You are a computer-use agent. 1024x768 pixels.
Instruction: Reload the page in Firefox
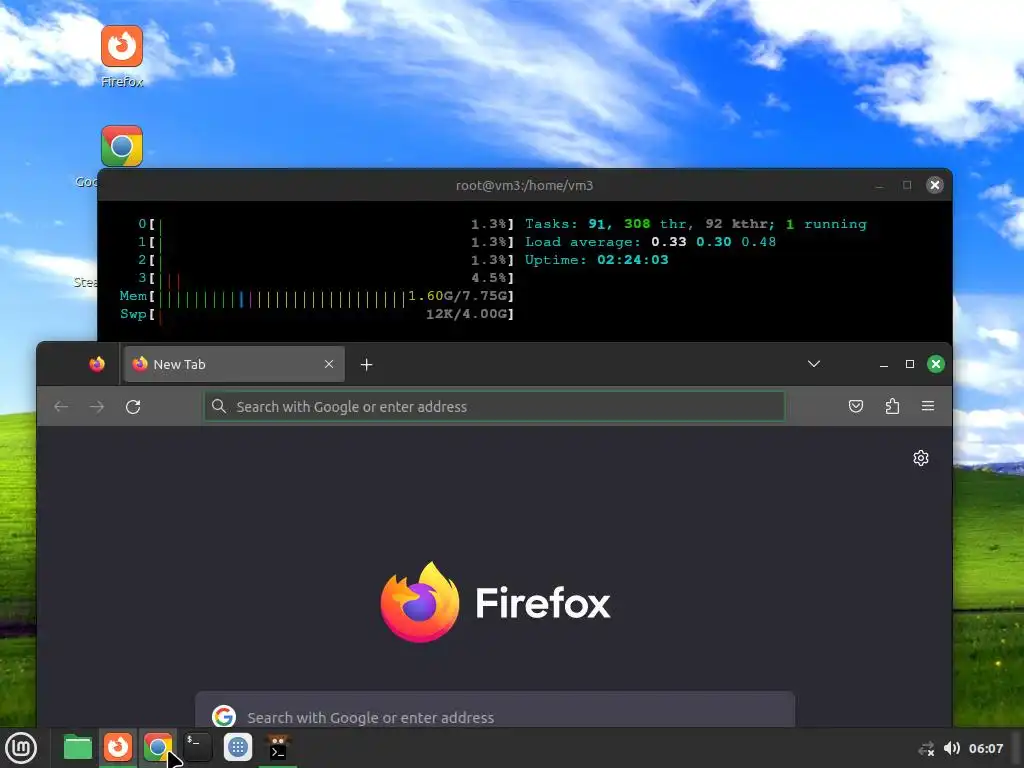133,407
